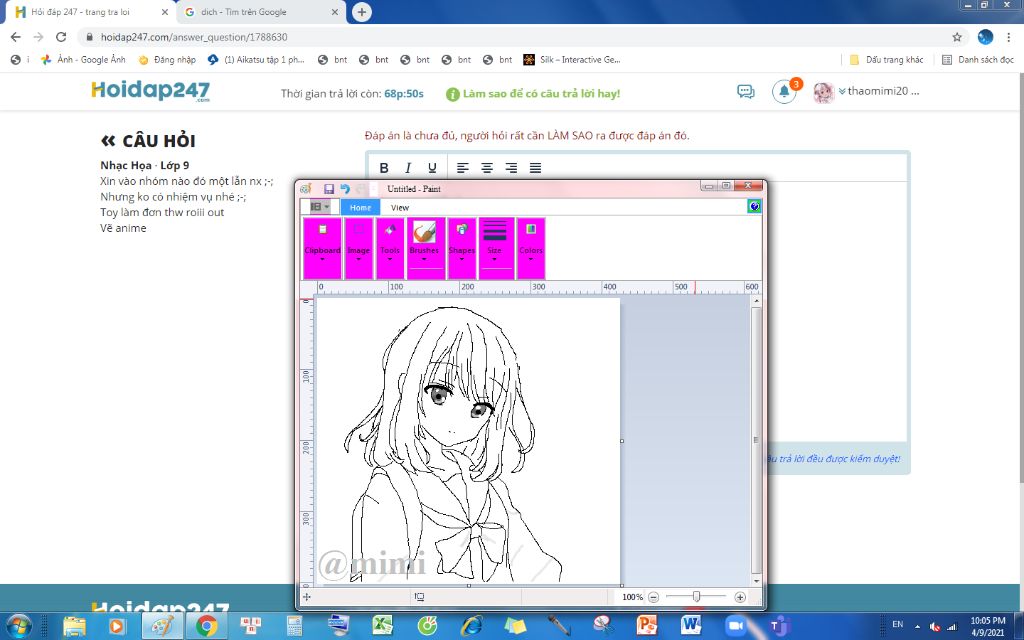Open the Paint file menu button
Image resolution: width=1024 pixels, height=640 pixels.
pos(319,207)
